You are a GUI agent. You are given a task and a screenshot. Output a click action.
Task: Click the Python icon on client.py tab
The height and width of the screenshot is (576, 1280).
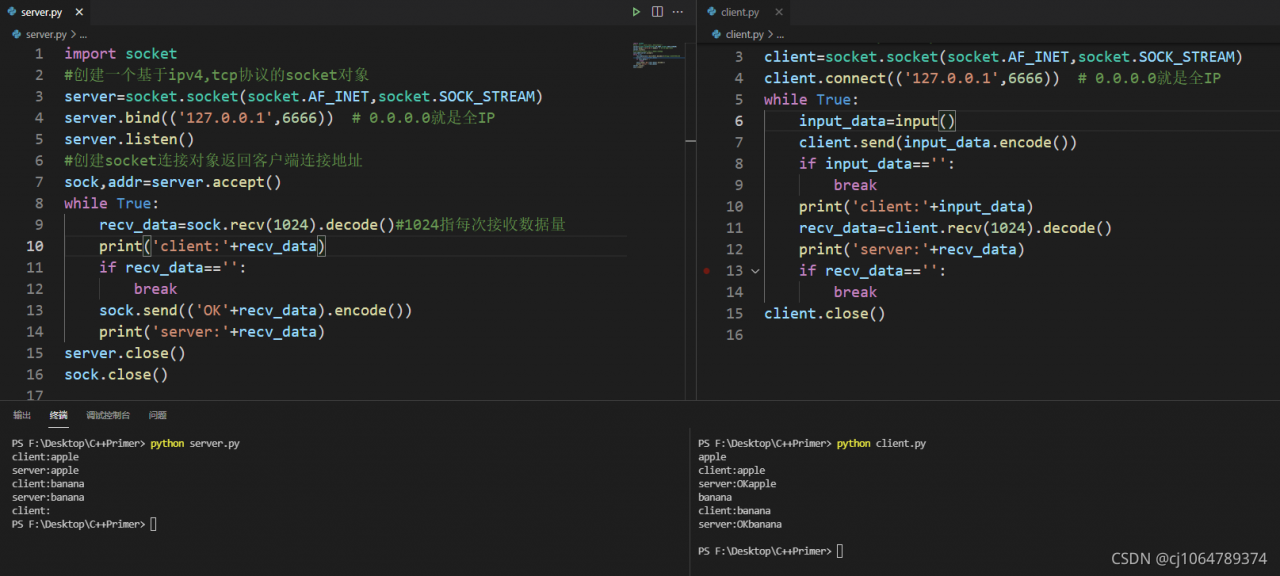click(712, 12)
